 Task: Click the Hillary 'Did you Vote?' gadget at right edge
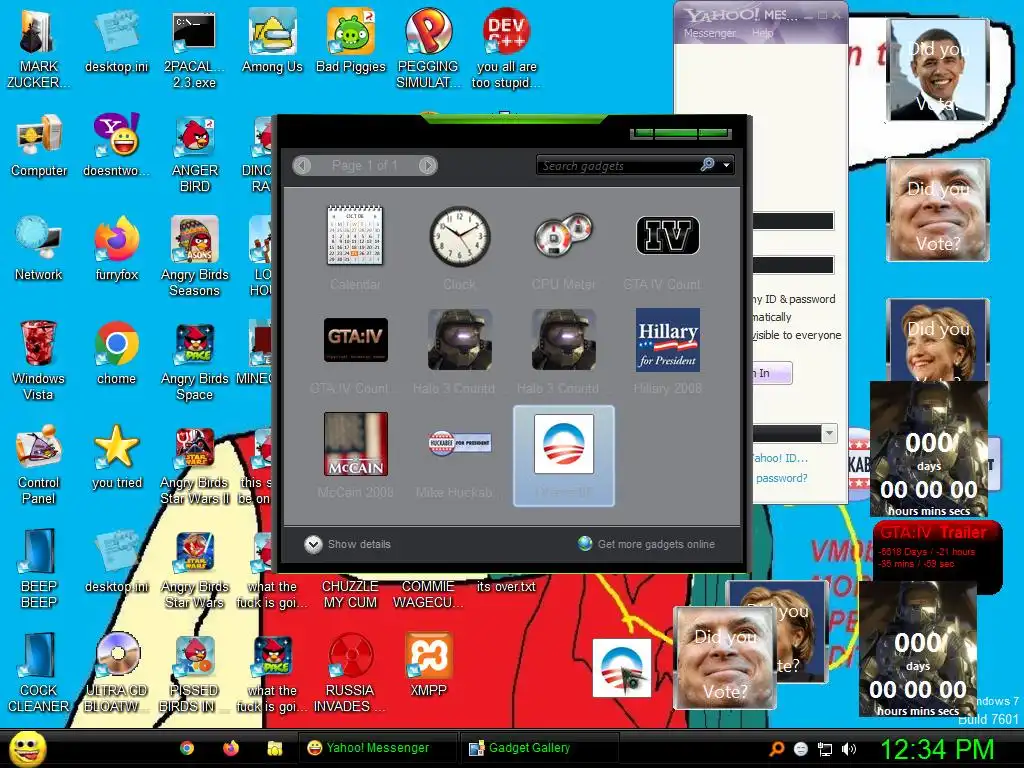938,340
